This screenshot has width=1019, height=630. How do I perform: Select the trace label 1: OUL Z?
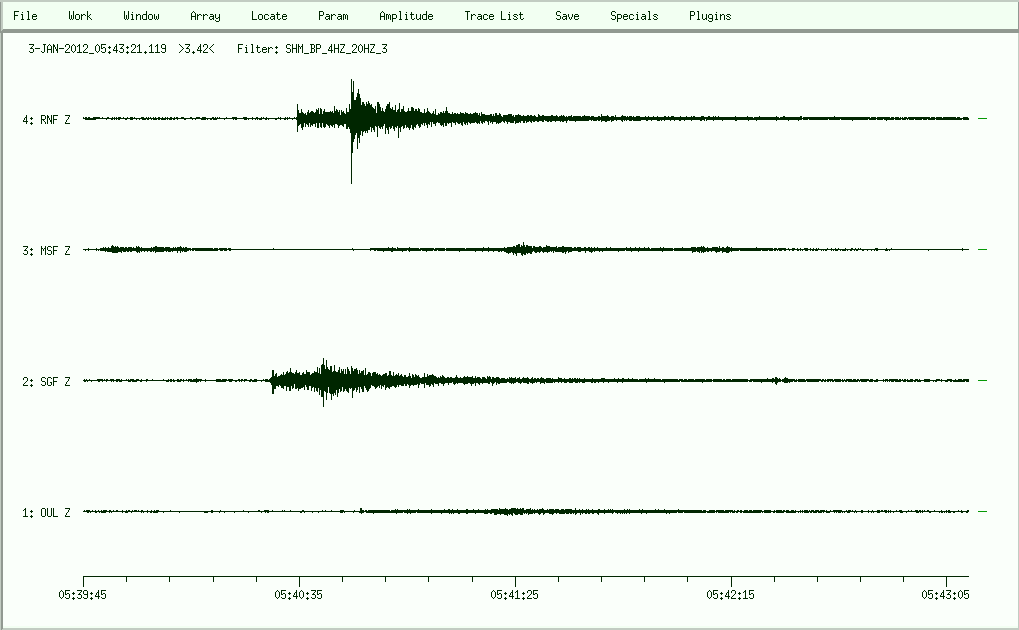pos(46,513)
